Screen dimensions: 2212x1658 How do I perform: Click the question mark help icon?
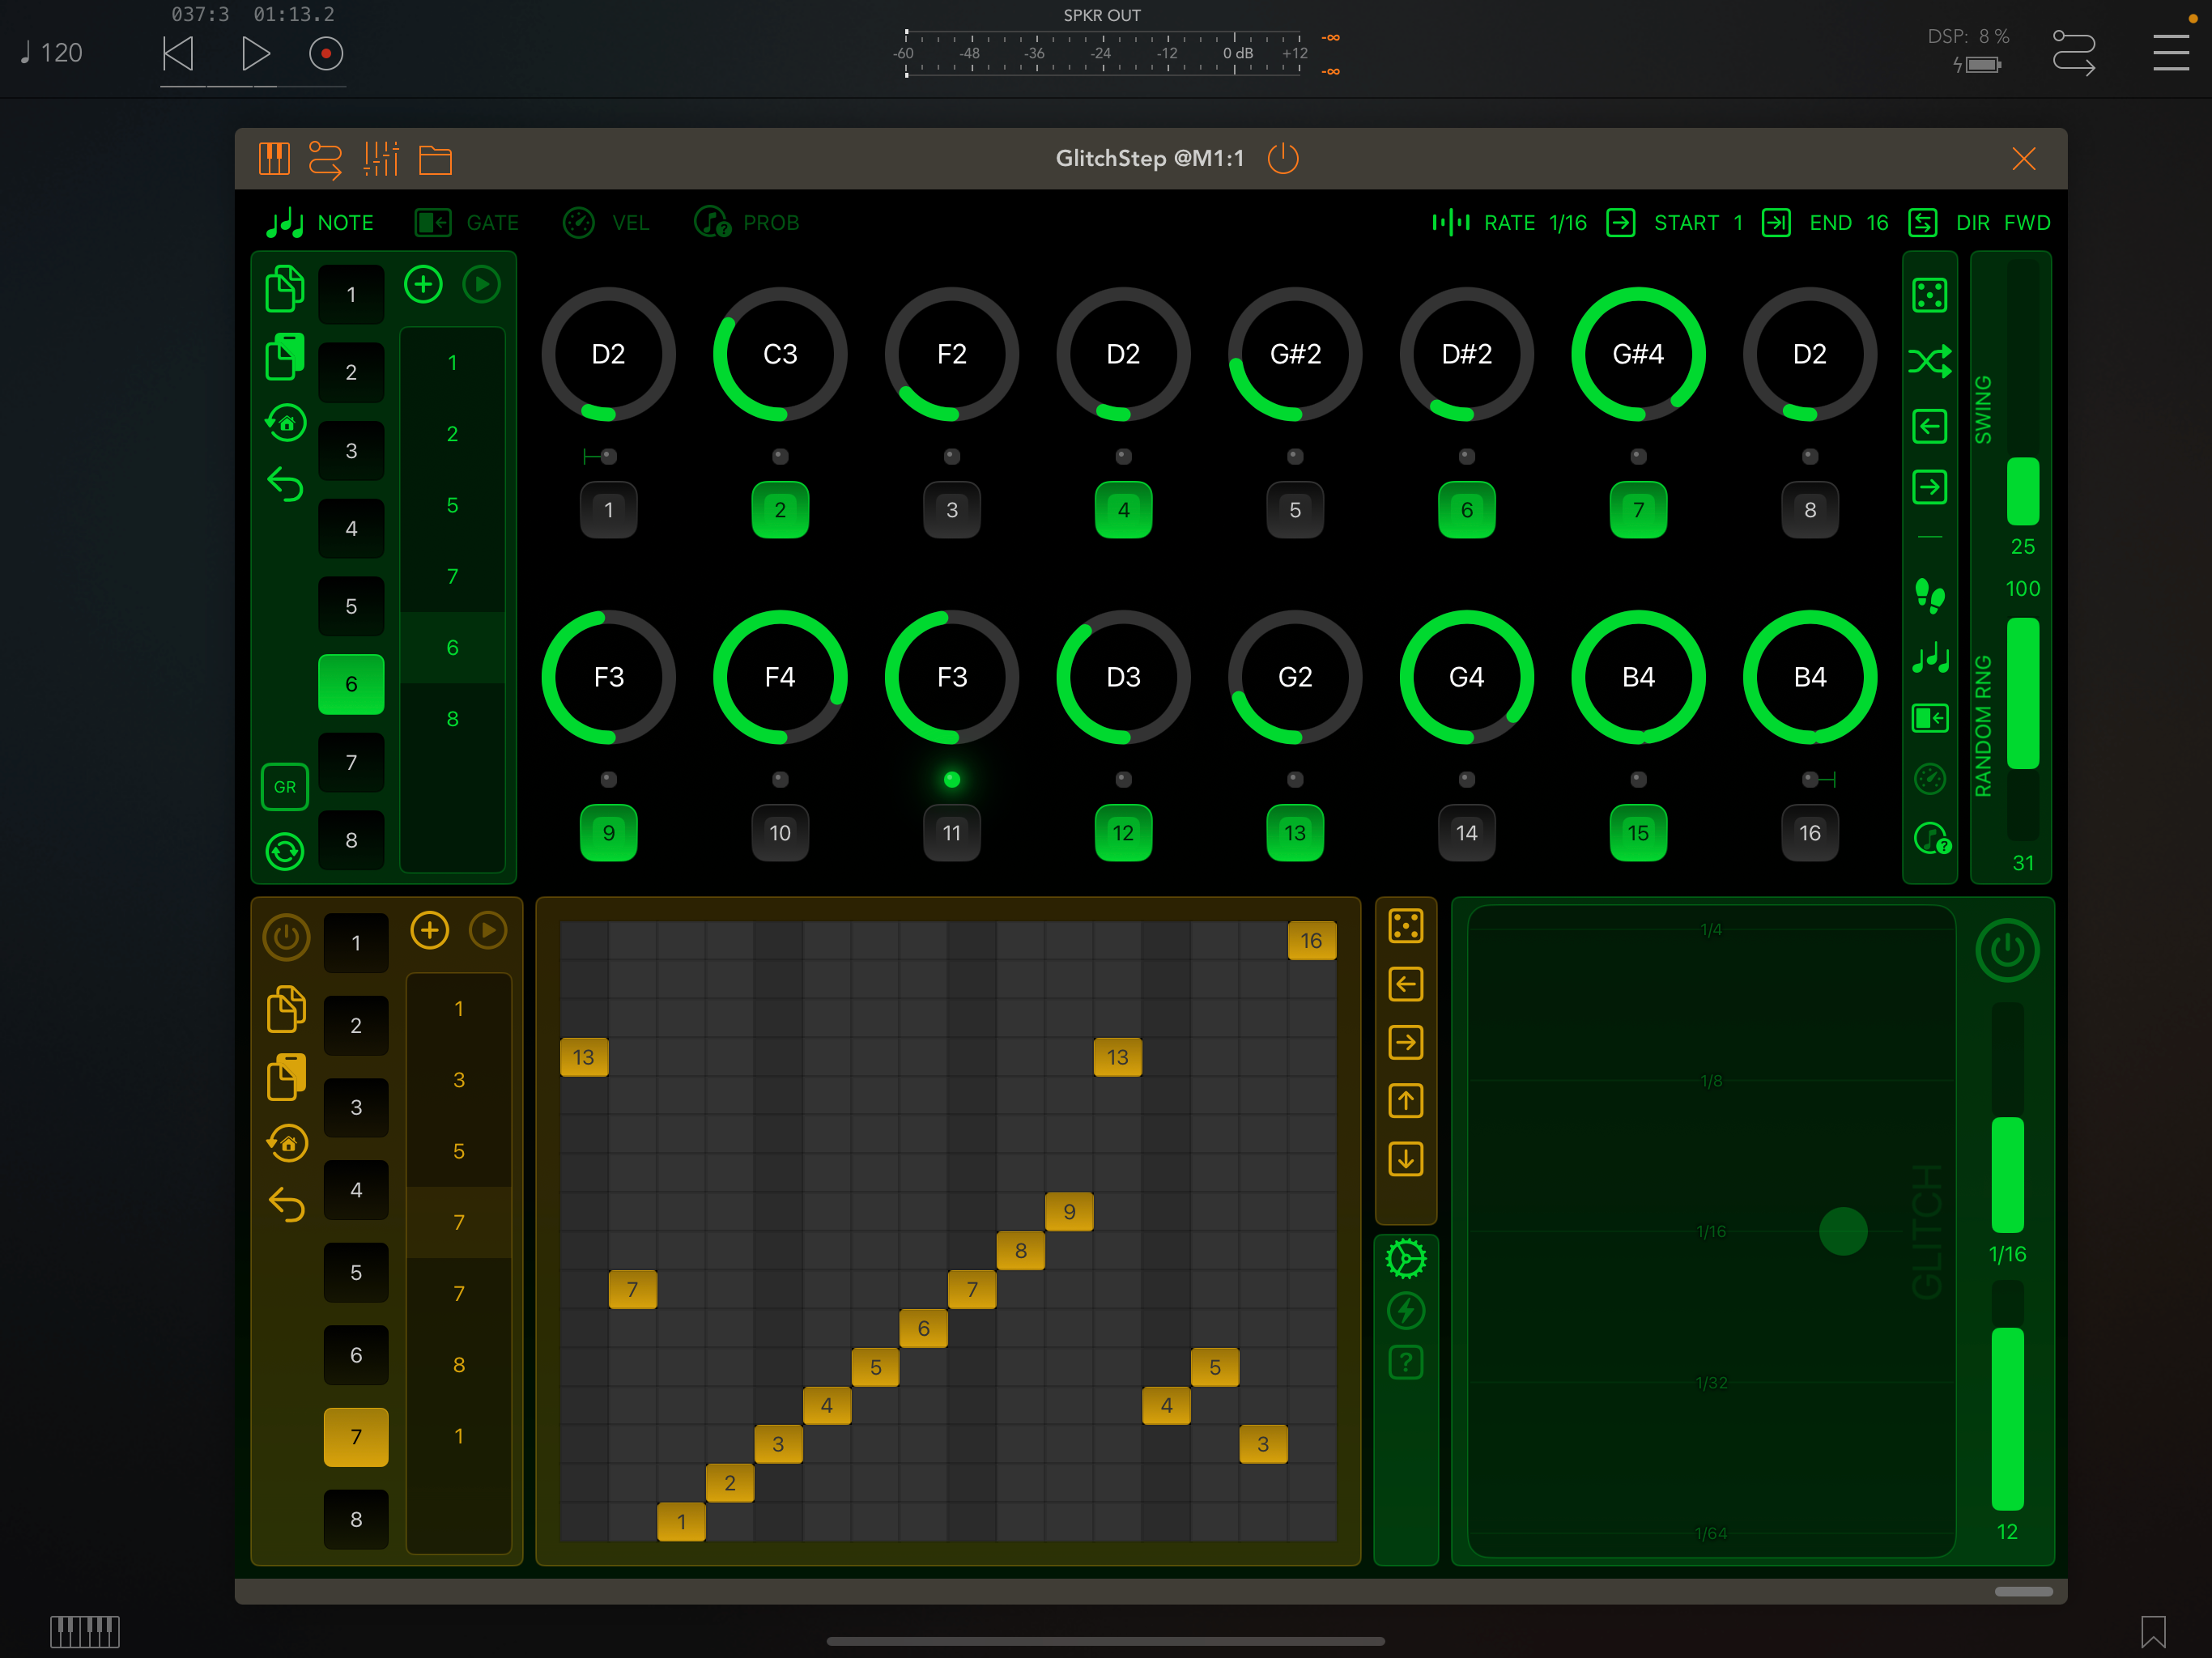(x=1406, y=1362)
